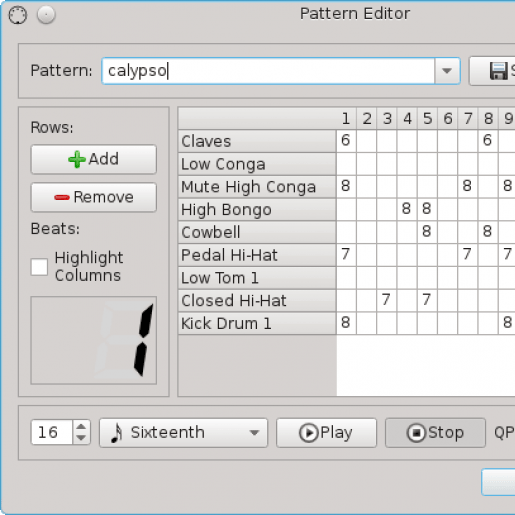This screenshot has width=515, height=515.
Task: Click the Play button with triangle icon
Action: click(x=326, y=433)
